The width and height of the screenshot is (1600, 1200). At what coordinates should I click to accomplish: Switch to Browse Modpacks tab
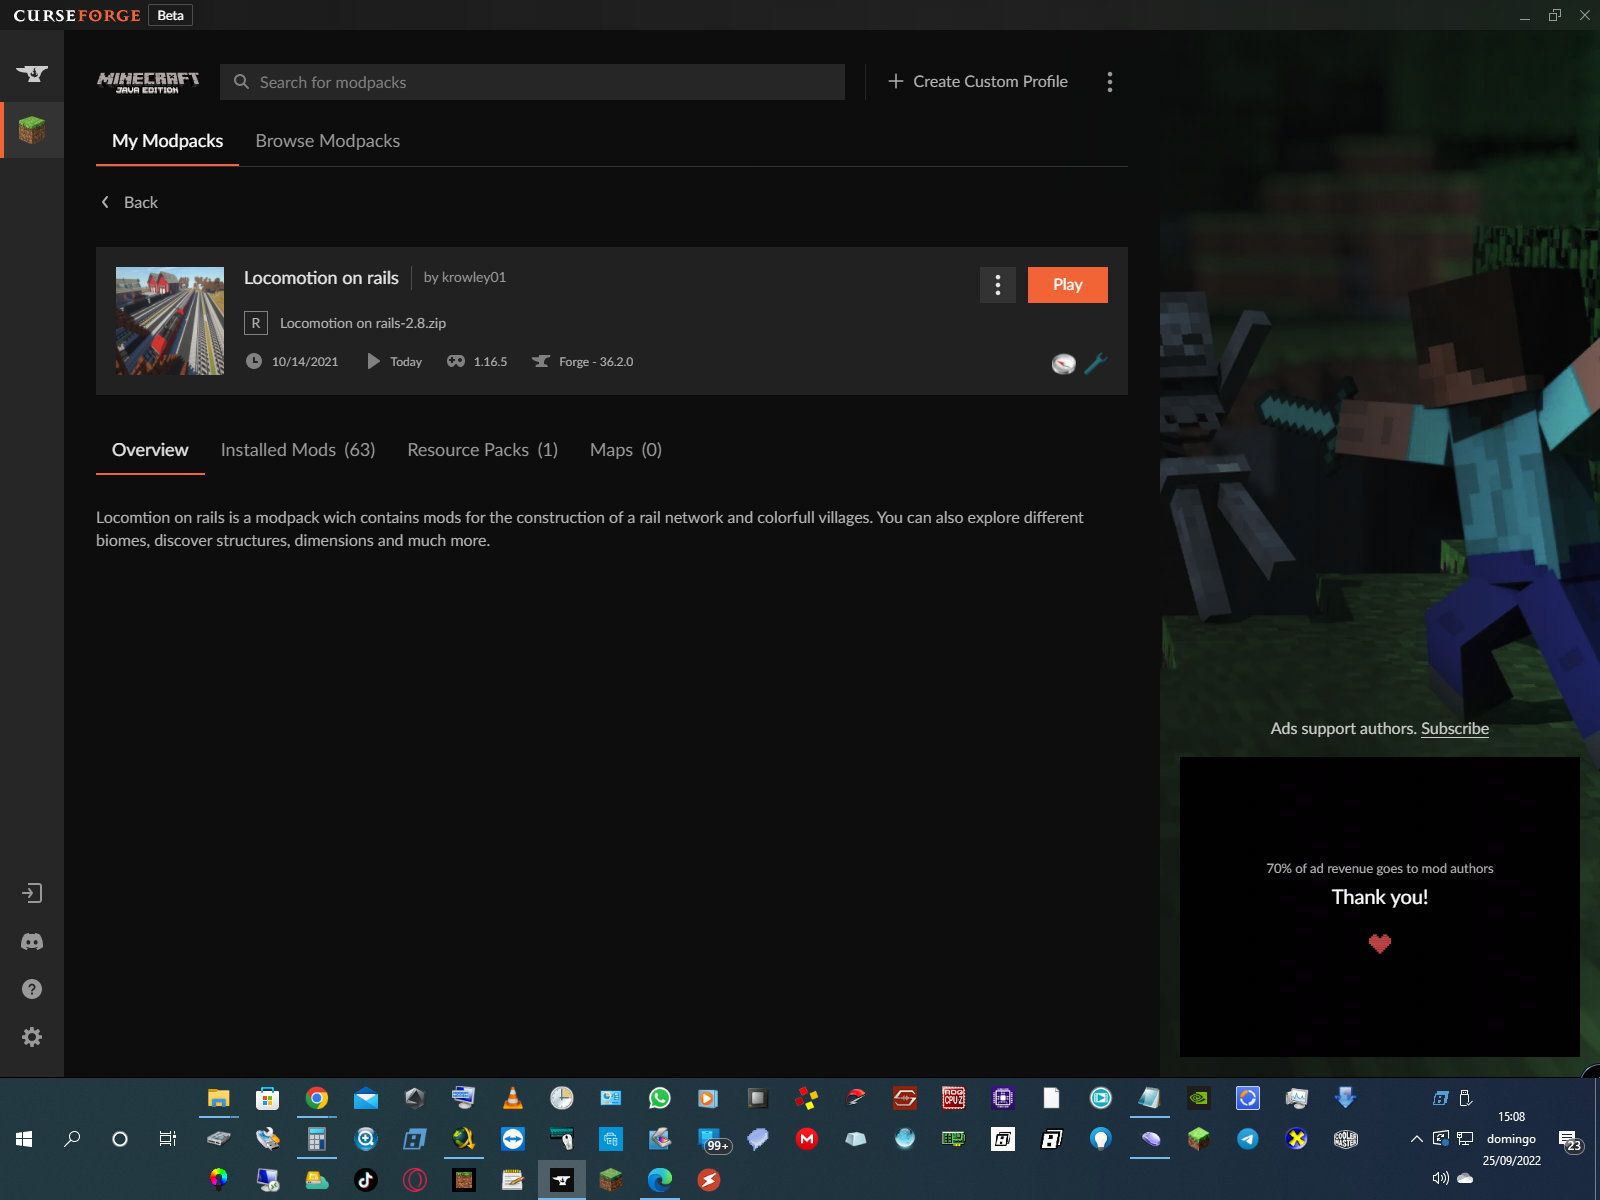[327, 141]
